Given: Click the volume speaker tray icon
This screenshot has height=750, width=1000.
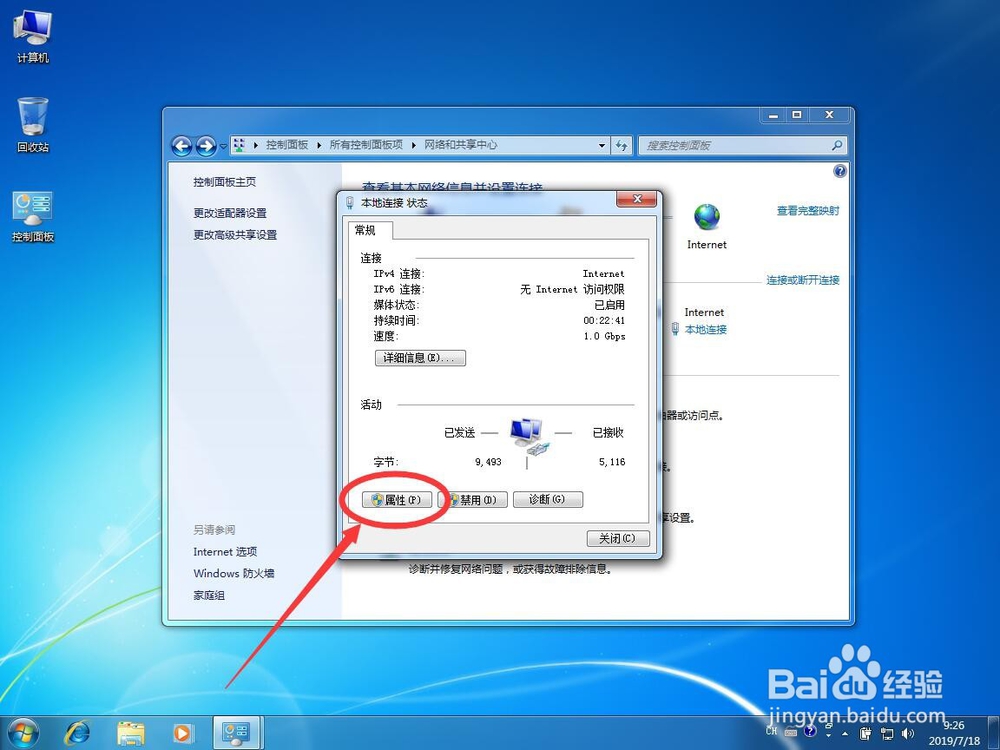Looking at the screenshot, I should point(908,733).
